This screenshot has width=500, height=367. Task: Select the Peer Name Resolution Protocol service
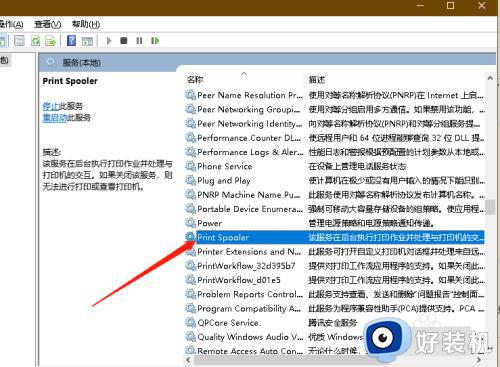point(335,95)
